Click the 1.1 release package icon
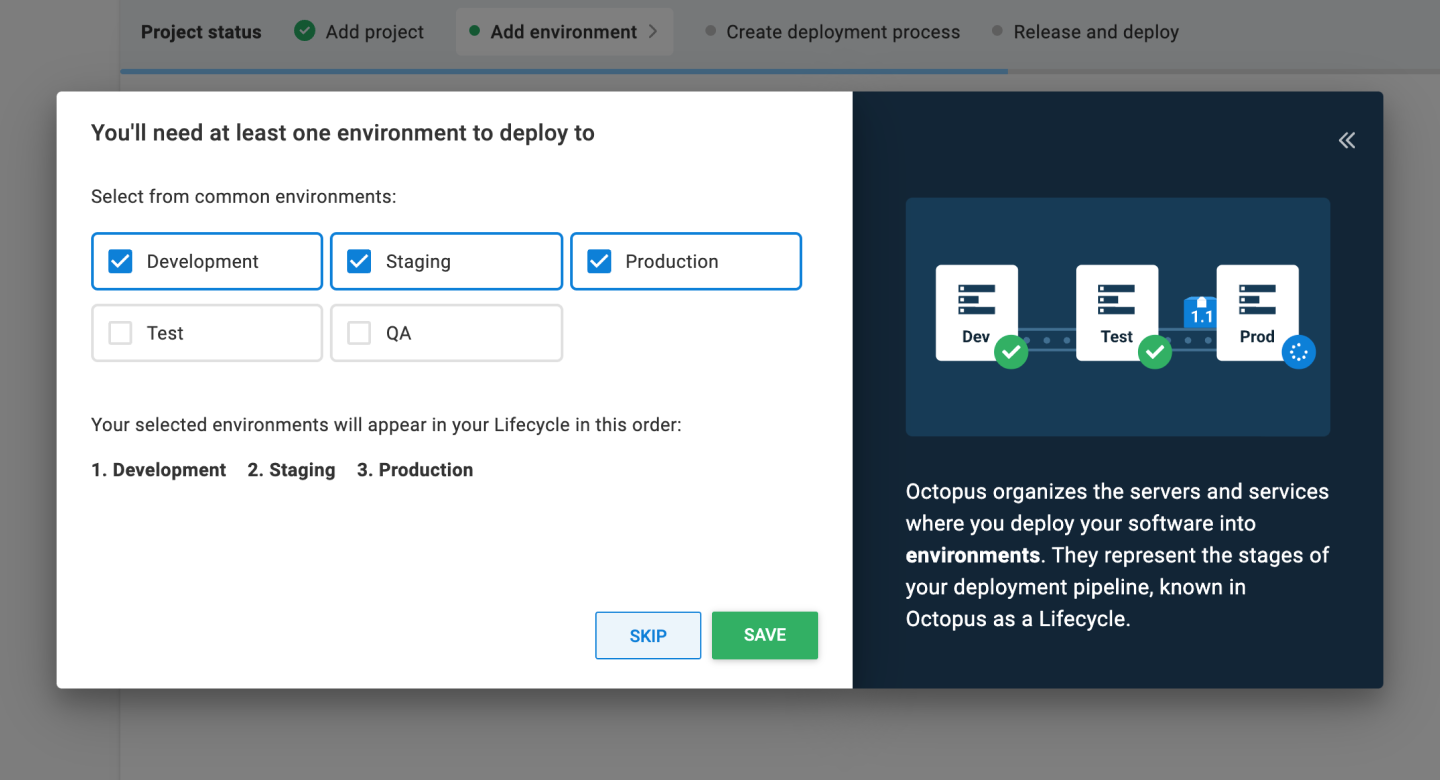Viewport: 1440px width, 780px height. coord(1200,312)
